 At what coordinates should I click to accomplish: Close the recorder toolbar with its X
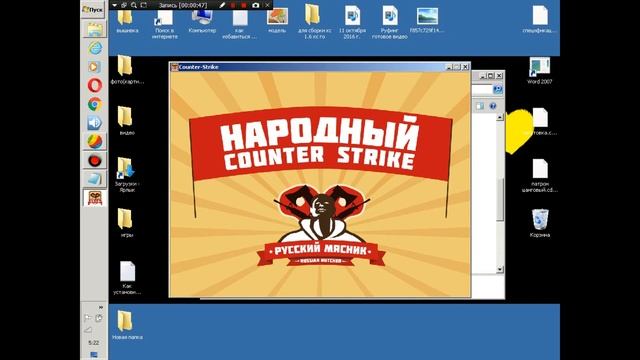pos(267,5)
